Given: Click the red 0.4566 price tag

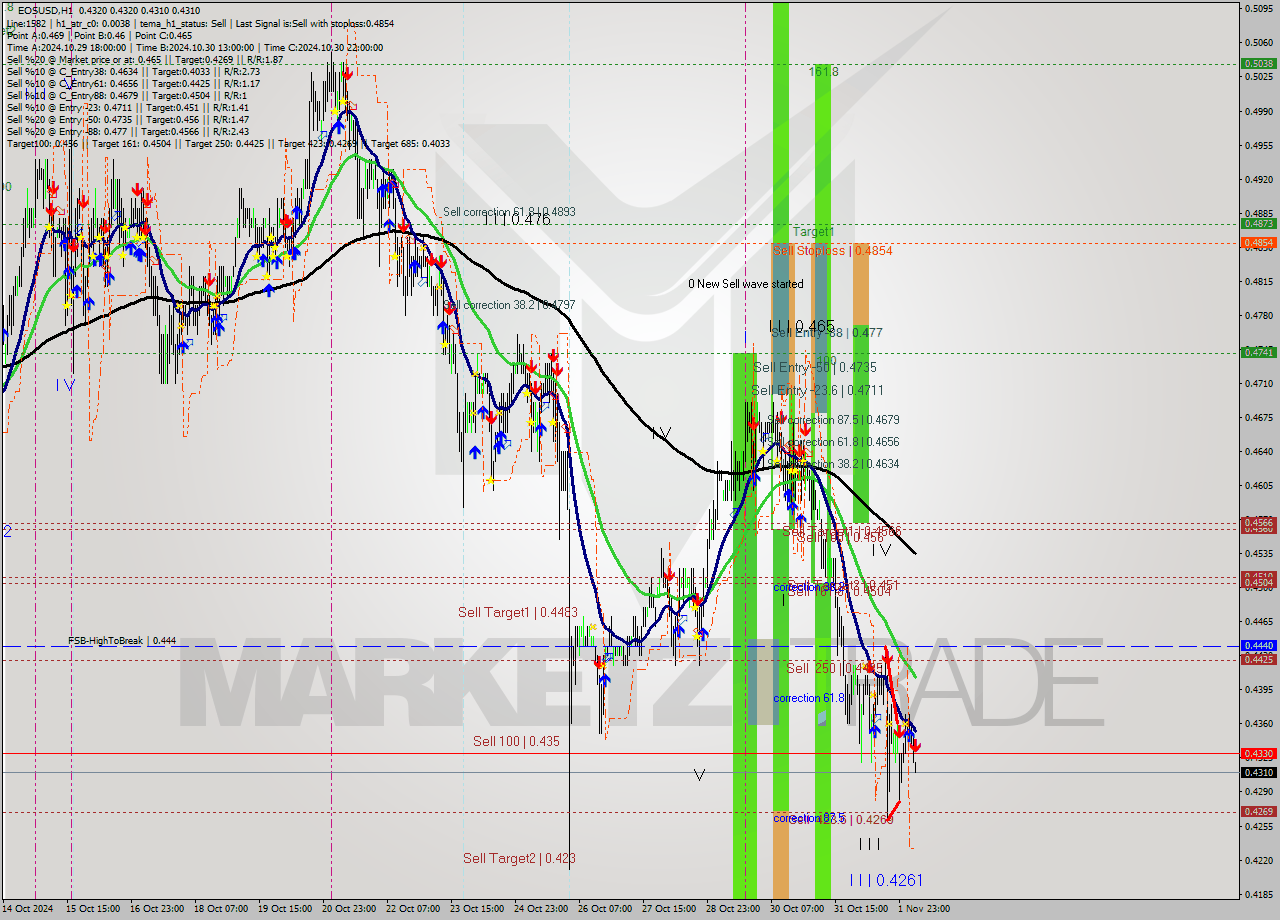Looking at the screenshot, I should [x=1258, y=522].
